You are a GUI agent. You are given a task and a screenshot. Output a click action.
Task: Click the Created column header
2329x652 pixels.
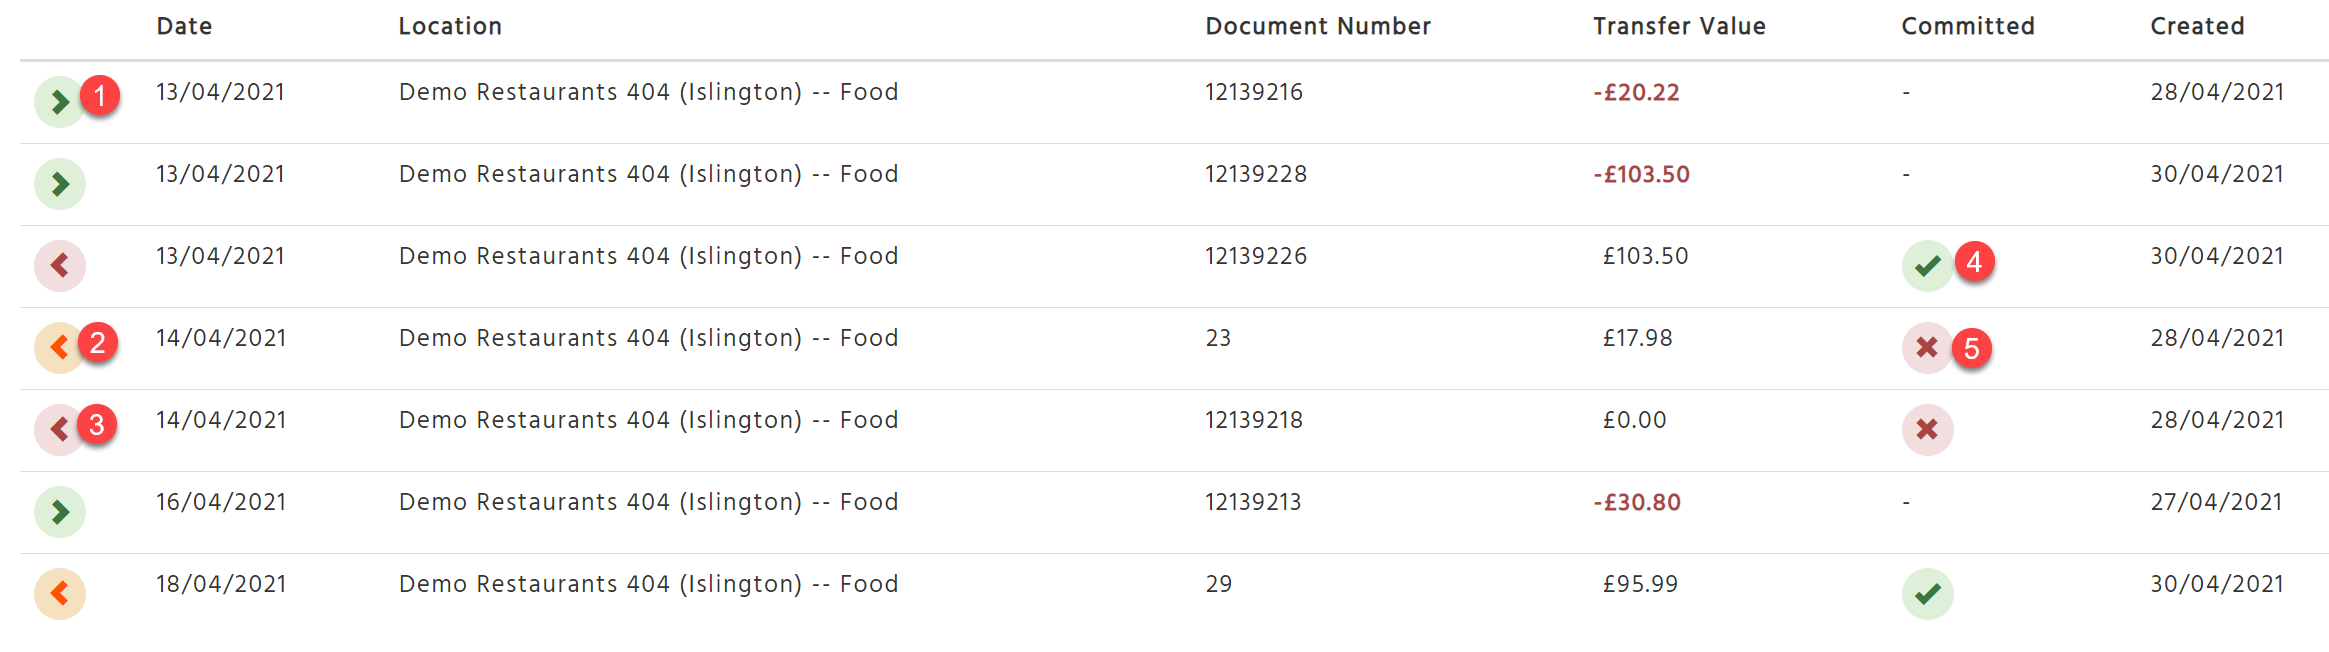click(x=2197, y=26)
